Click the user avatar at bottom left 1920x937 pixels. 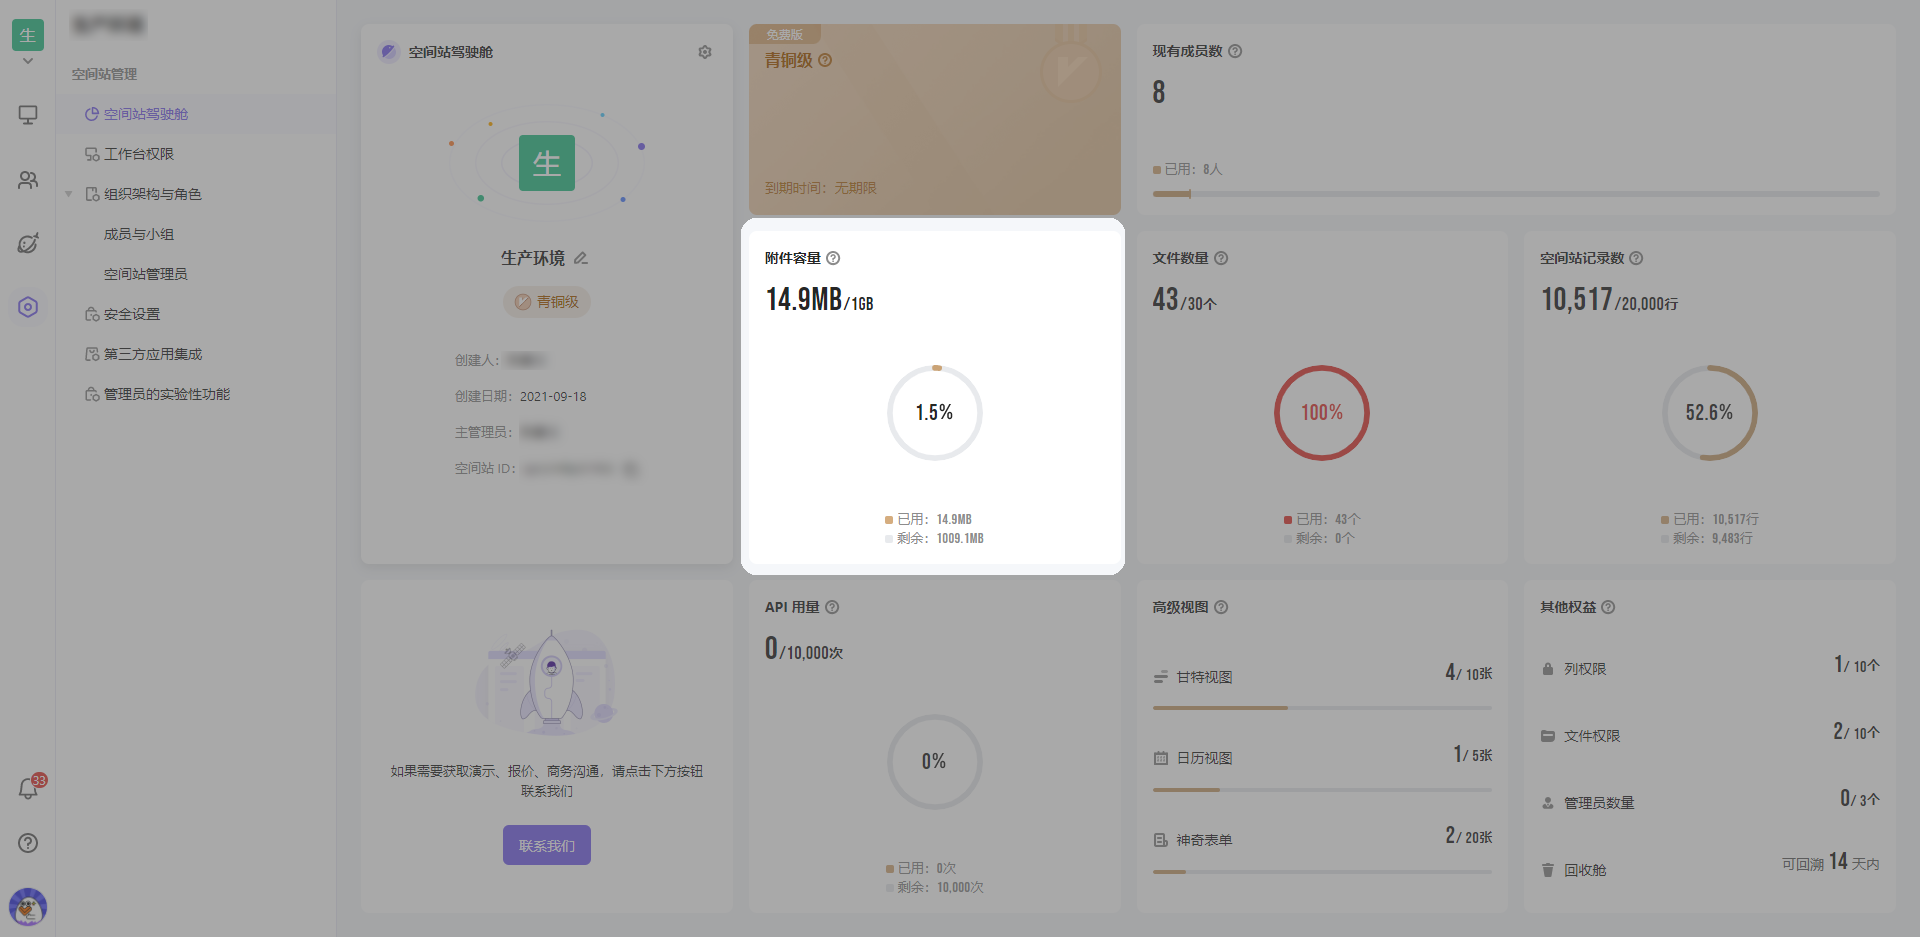click(28, 906)
